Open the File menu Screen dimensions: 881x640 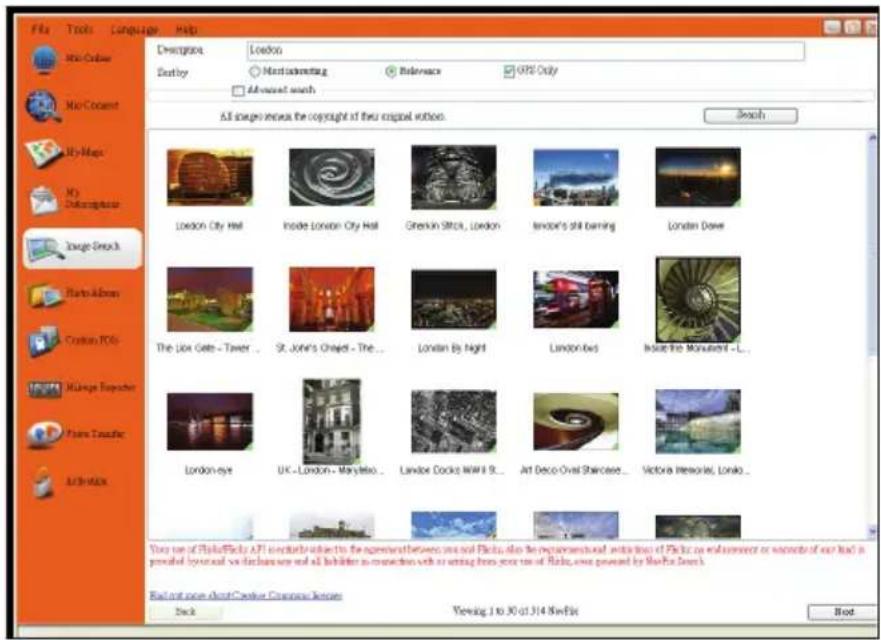tap(40, 29)
